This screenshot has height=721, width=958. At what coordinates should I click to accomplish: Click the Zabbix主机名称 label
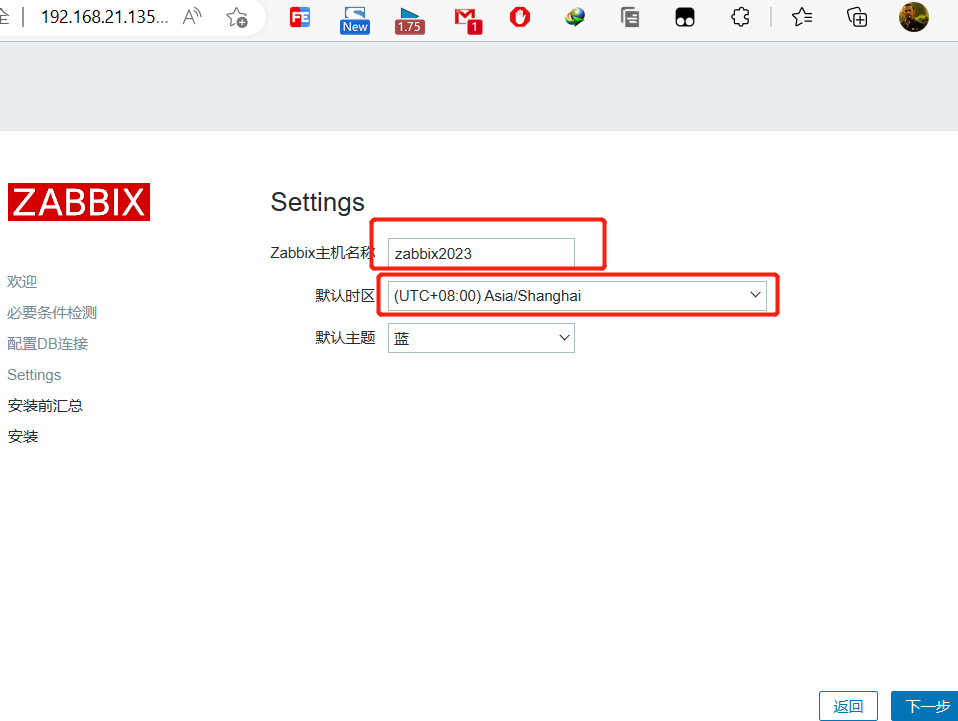(x=323, y=253)
